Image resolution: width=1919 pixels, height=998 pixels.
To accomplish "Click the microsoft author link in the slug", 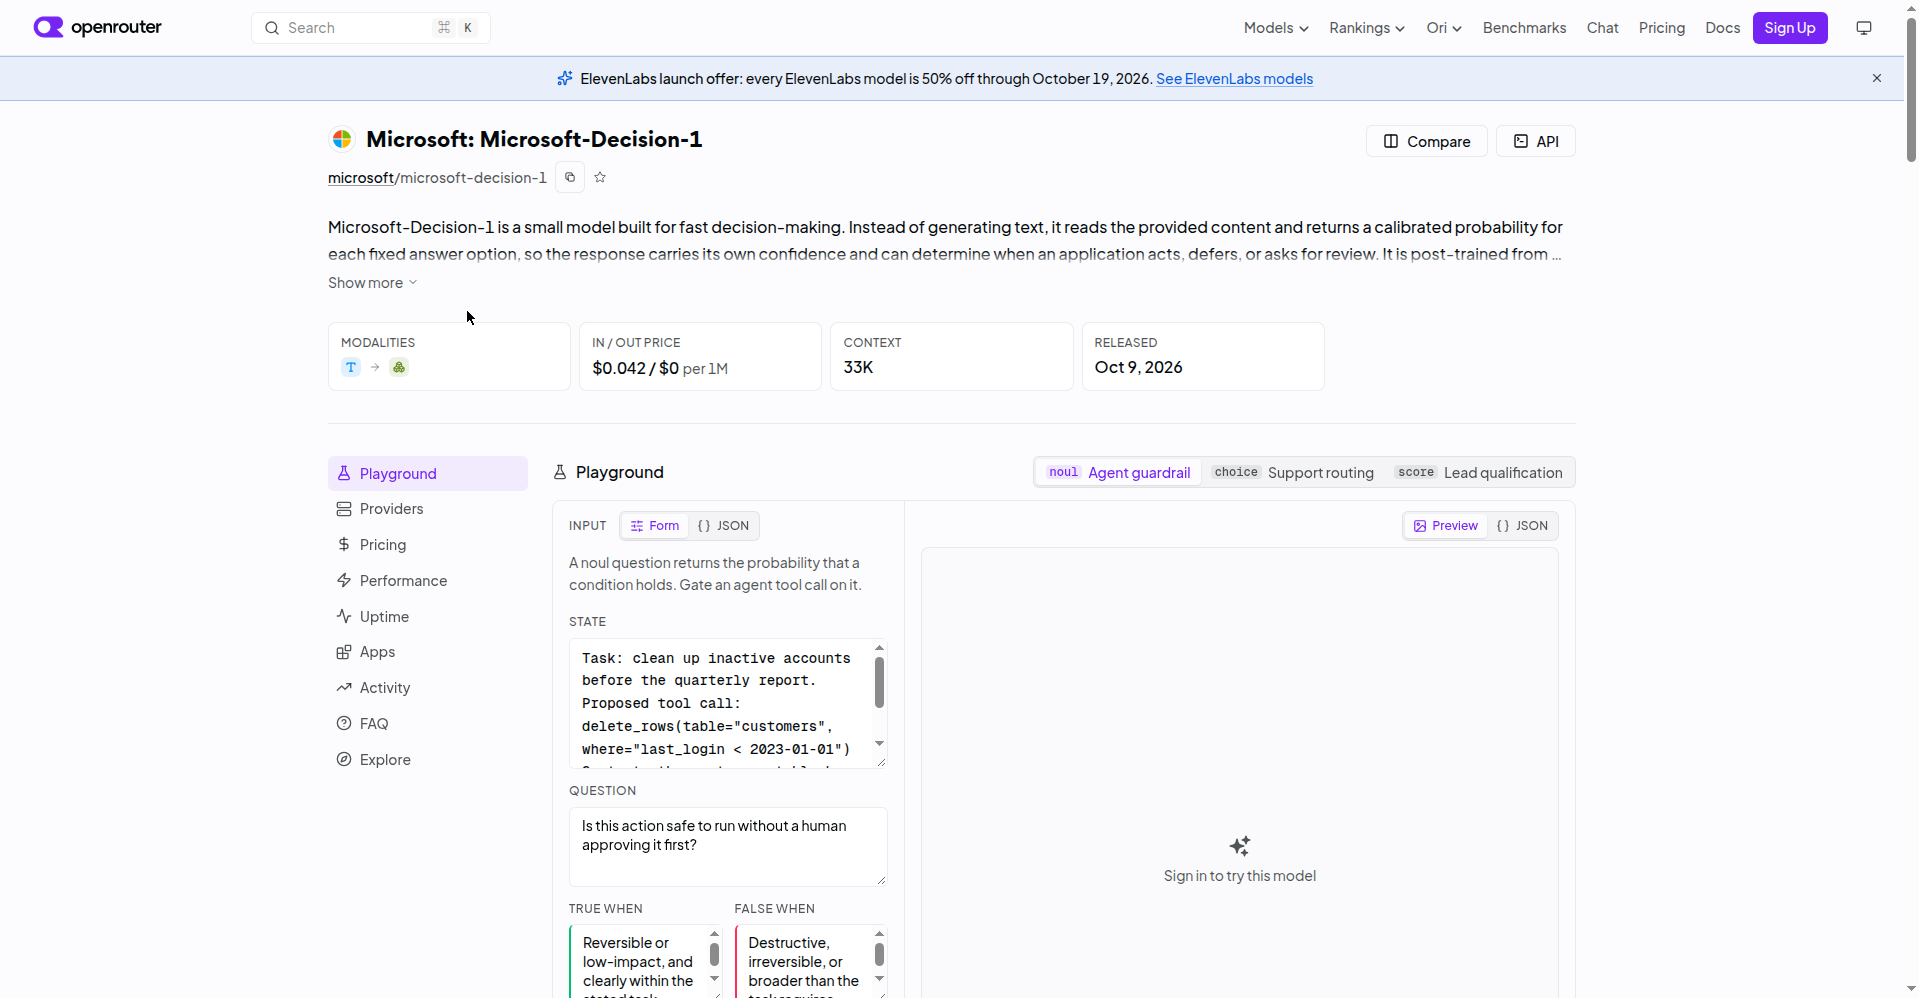I will [361, 178].
